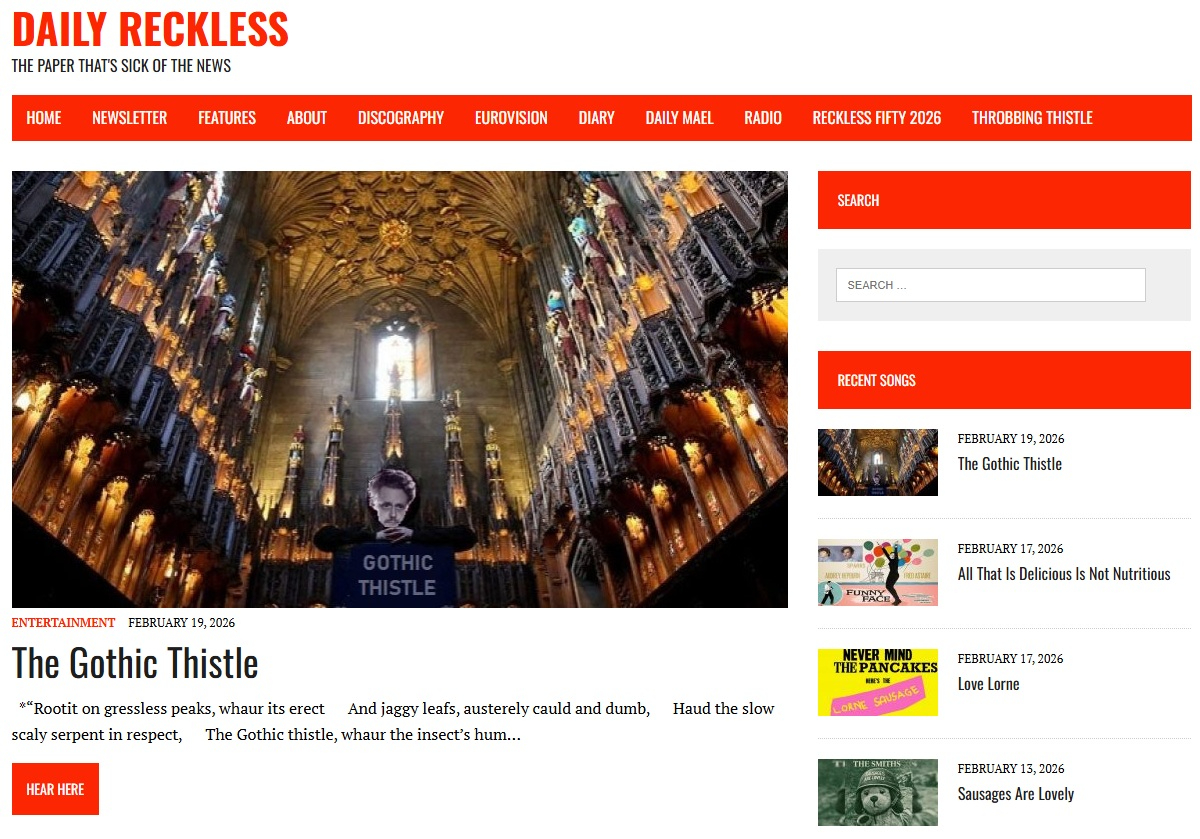
Task: Open the Discography page
Action: coord(401,118)
